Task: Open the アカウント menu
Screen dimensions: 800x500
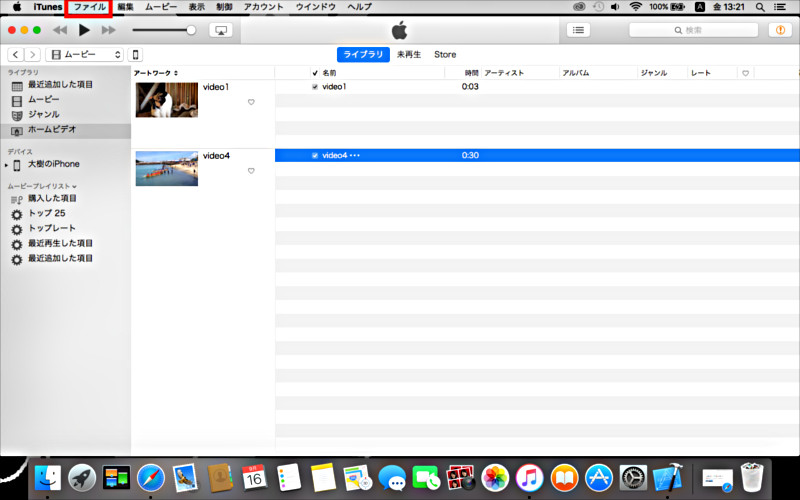Action: (263, 7)
